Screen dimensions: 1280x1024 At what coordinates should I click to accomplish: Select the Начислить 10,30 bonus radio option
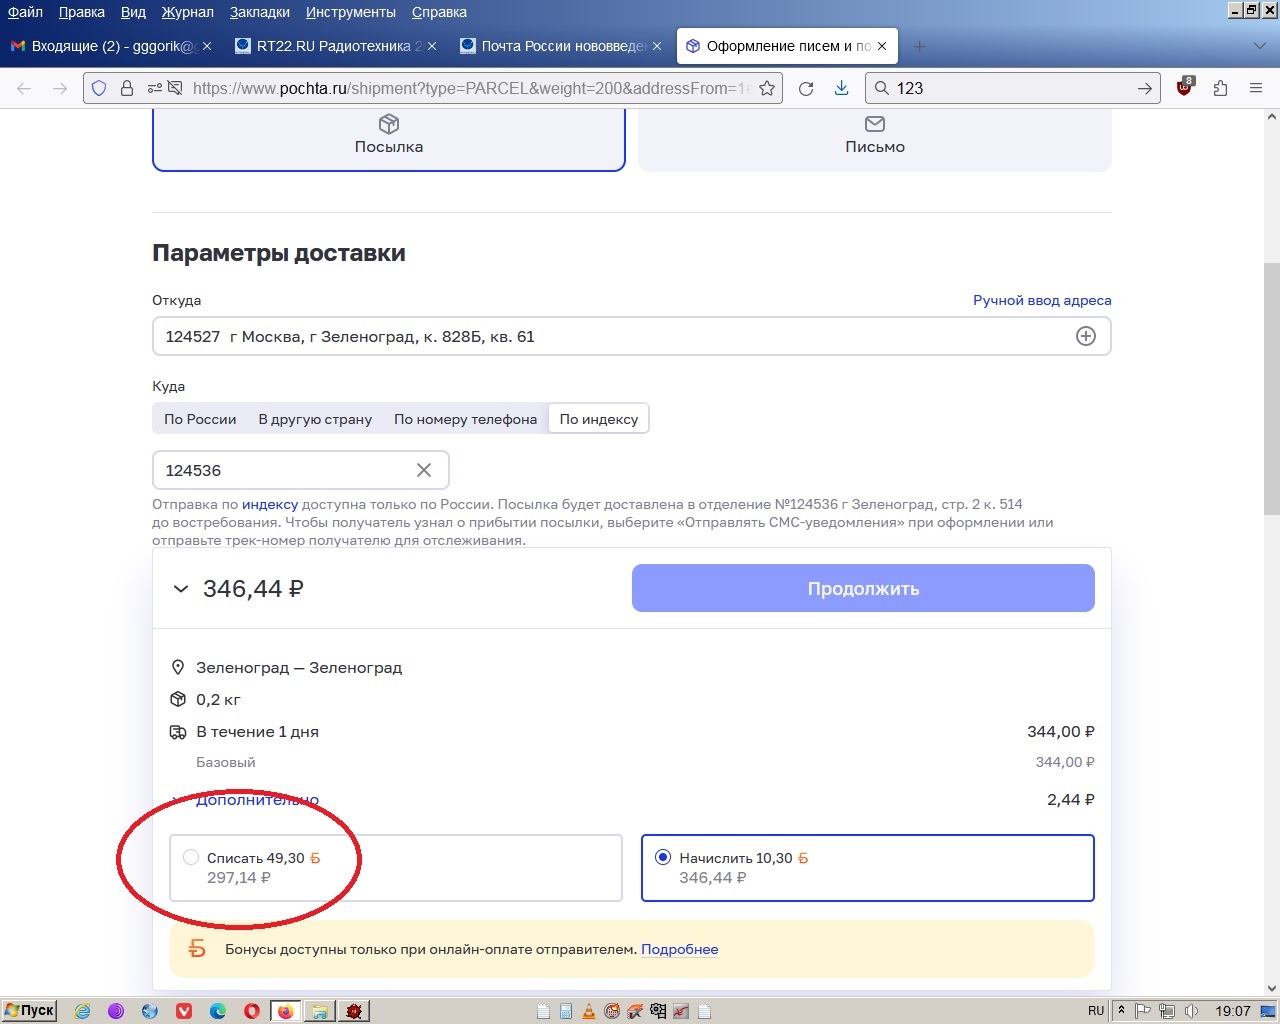point(662,857)
